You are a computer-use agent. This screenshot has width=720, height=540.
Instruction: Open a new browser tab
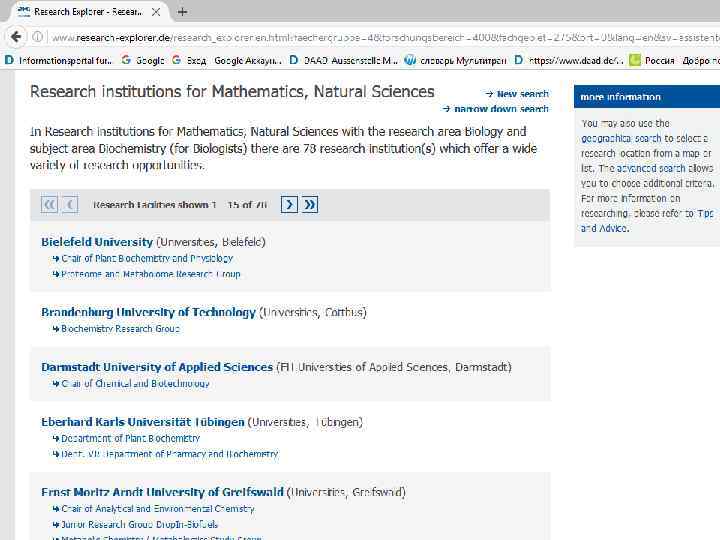[x=182, y=12]
